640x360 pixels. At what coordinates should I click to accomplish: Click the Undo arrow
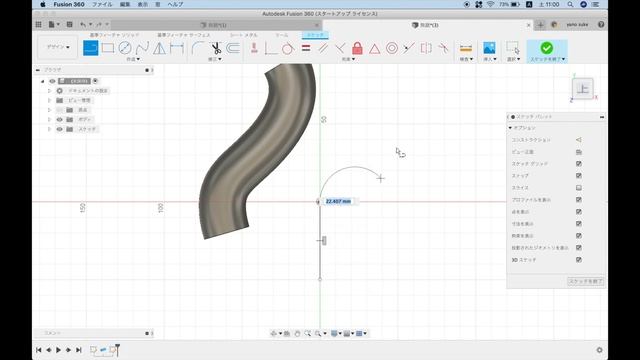83,24
